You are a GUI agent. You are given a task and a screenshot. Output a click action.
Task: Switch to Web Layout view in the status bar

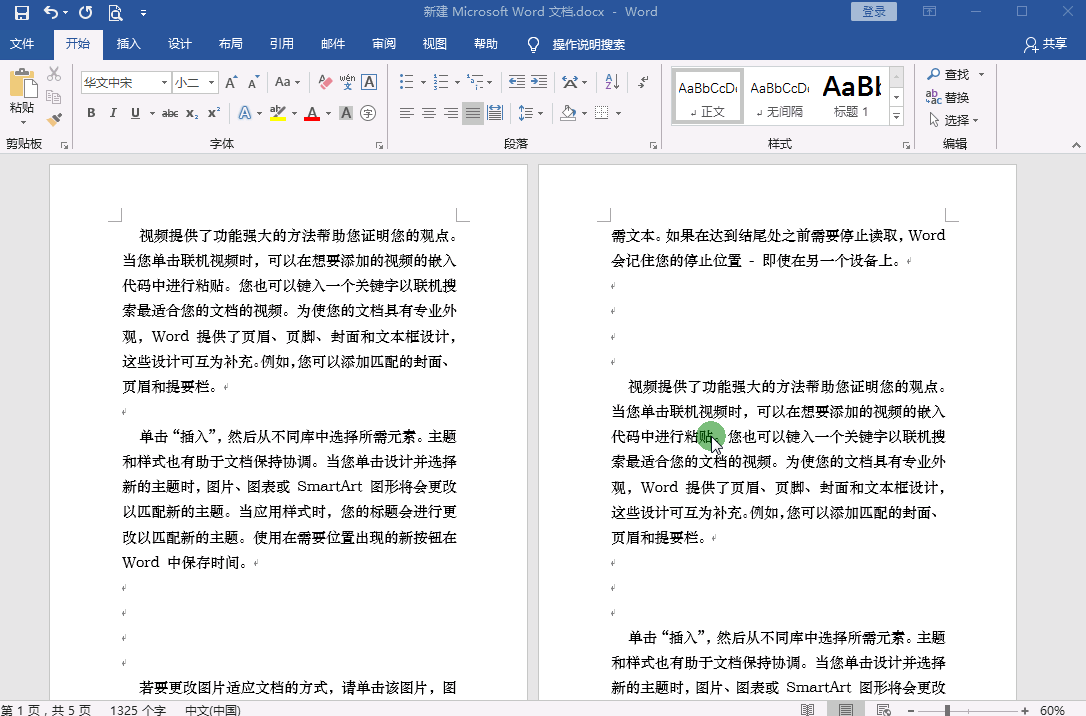883,710
